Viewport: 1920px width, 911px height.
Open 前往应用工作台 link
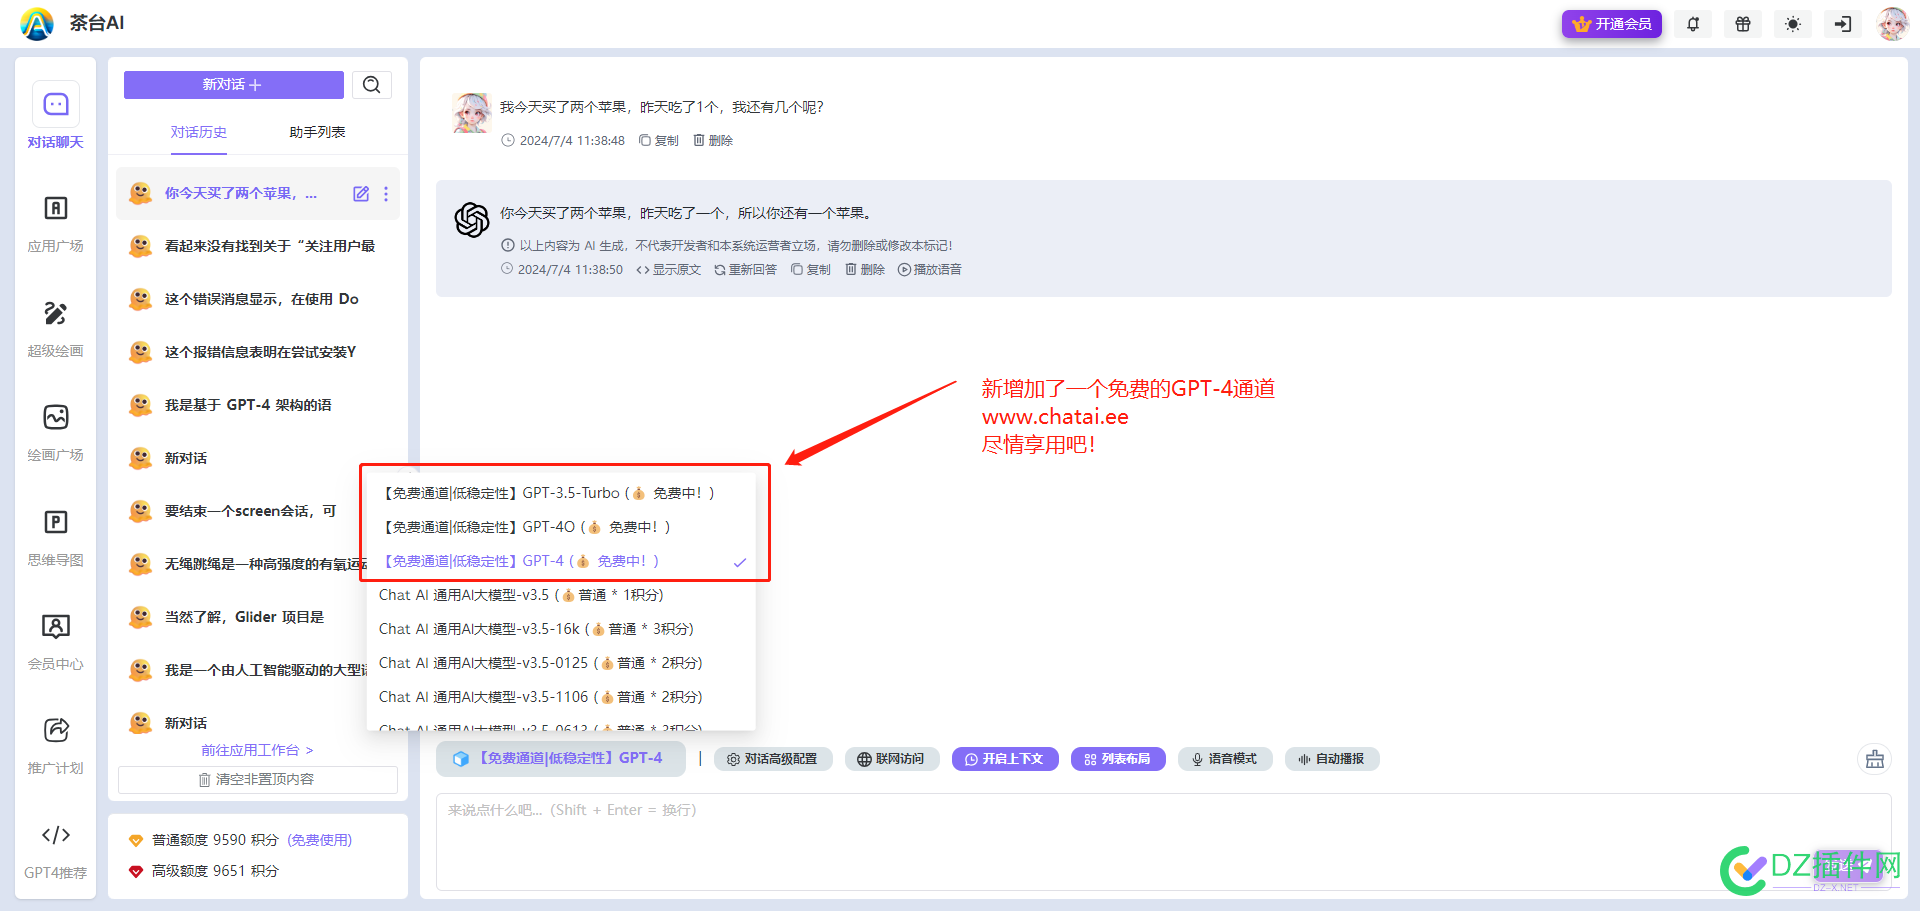click(257, 750)
